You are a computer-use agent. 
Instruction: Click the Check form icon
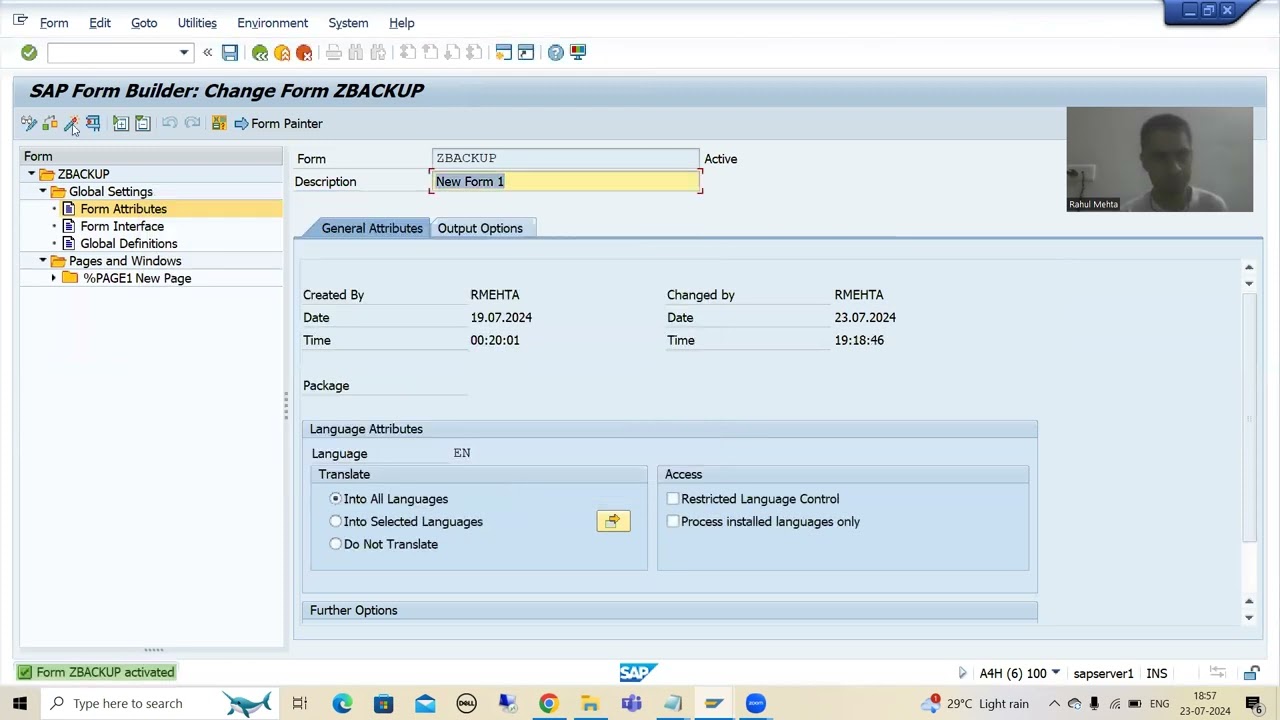click(x=50, y=123)
